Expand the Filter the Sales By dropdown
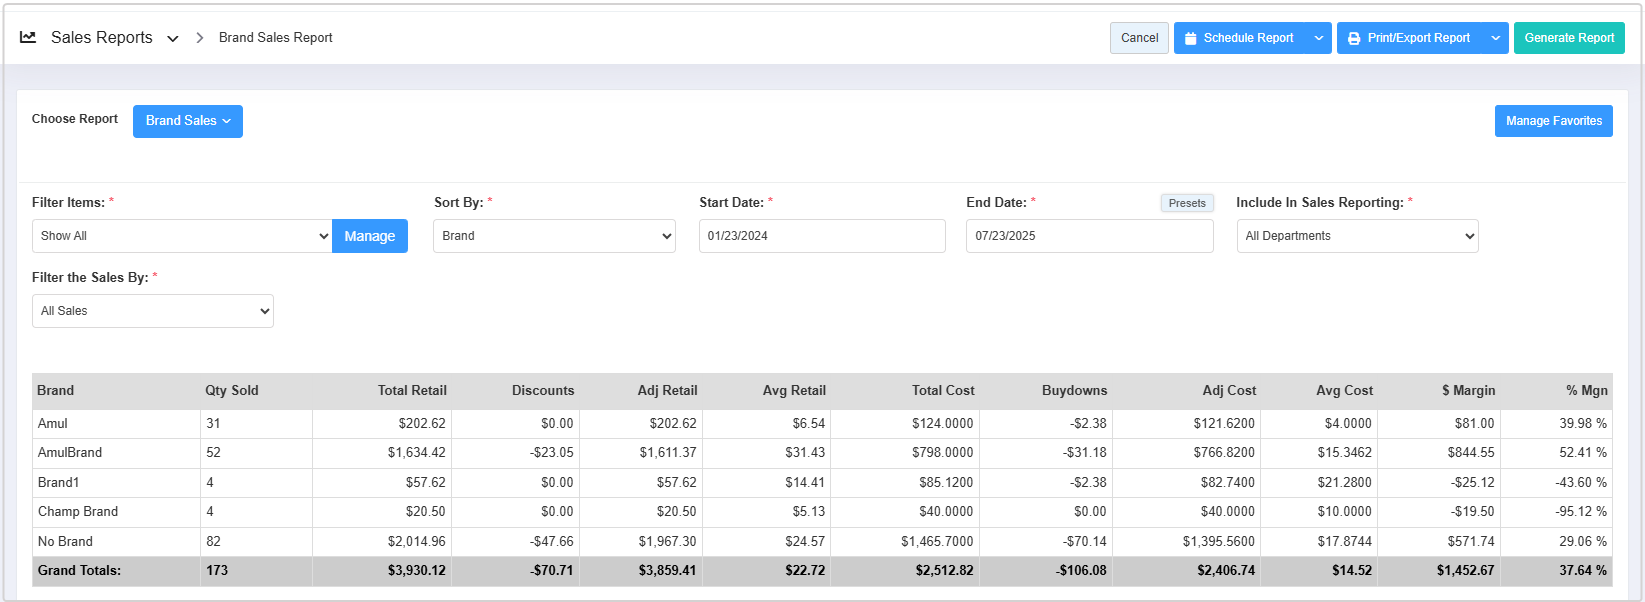Viewport: 1645px width, 602px height. pos(153,311)
